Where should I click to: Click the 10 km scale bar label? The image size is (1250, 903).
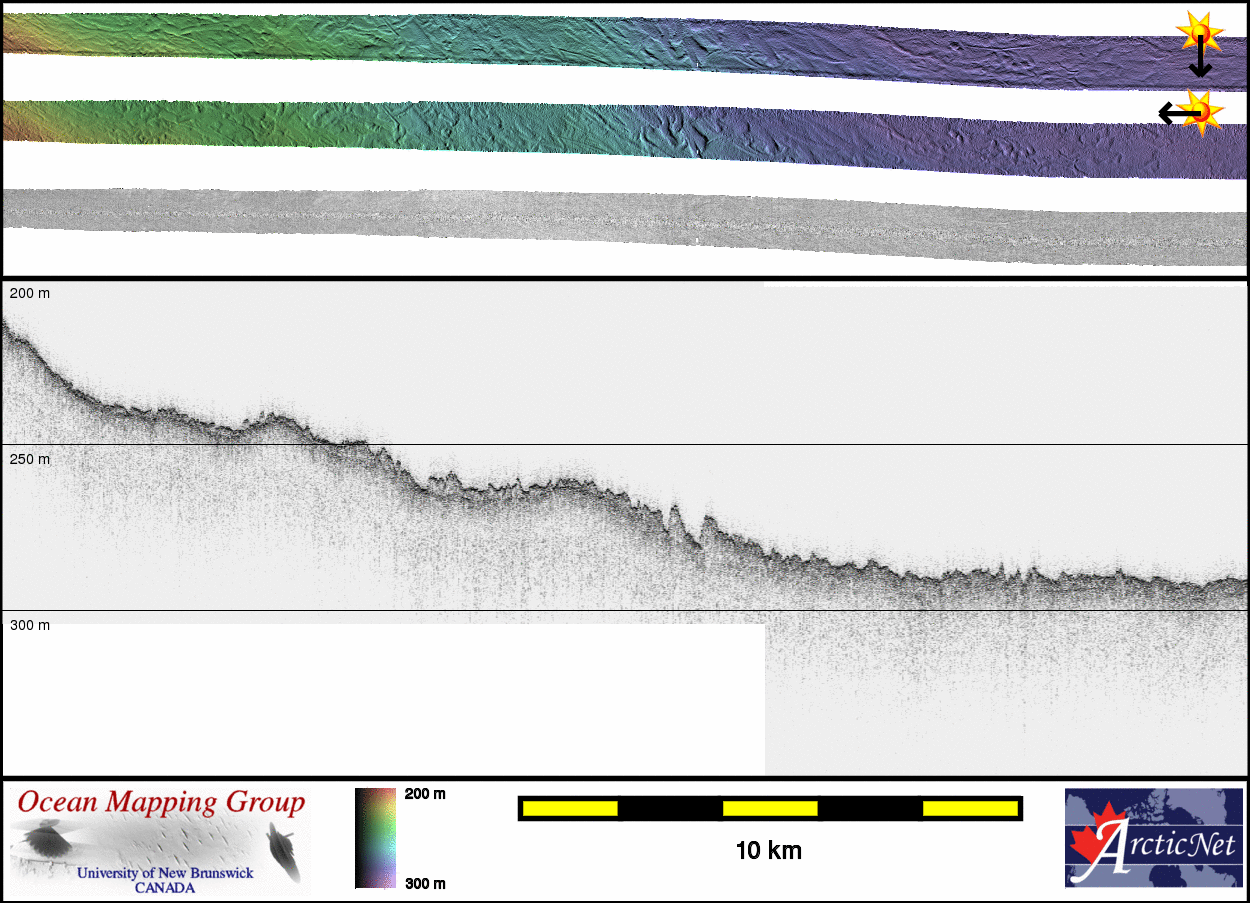click(x=768, y=851)
